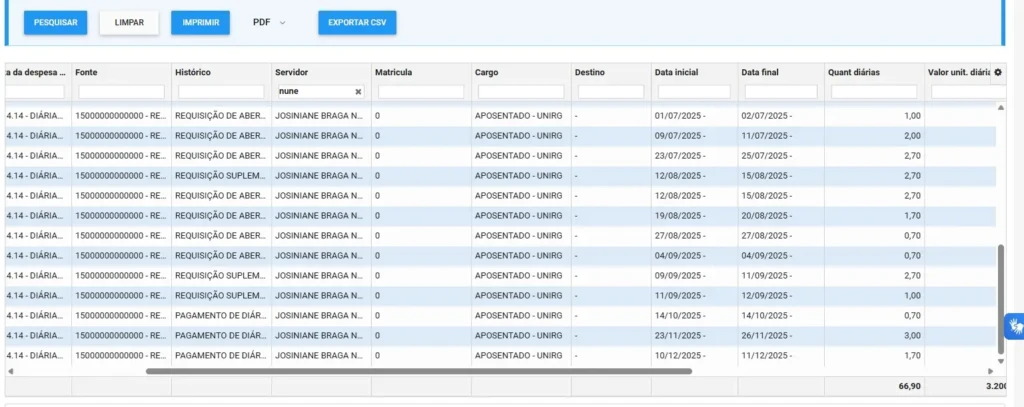The image size is (1024, 407).
Task: Click the horizontal scrollbar thumb
Action: pos(418,370)
